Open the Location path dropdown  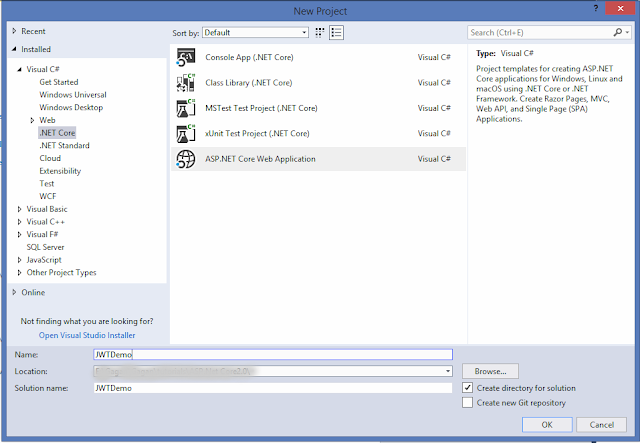(x=448, y=371)
